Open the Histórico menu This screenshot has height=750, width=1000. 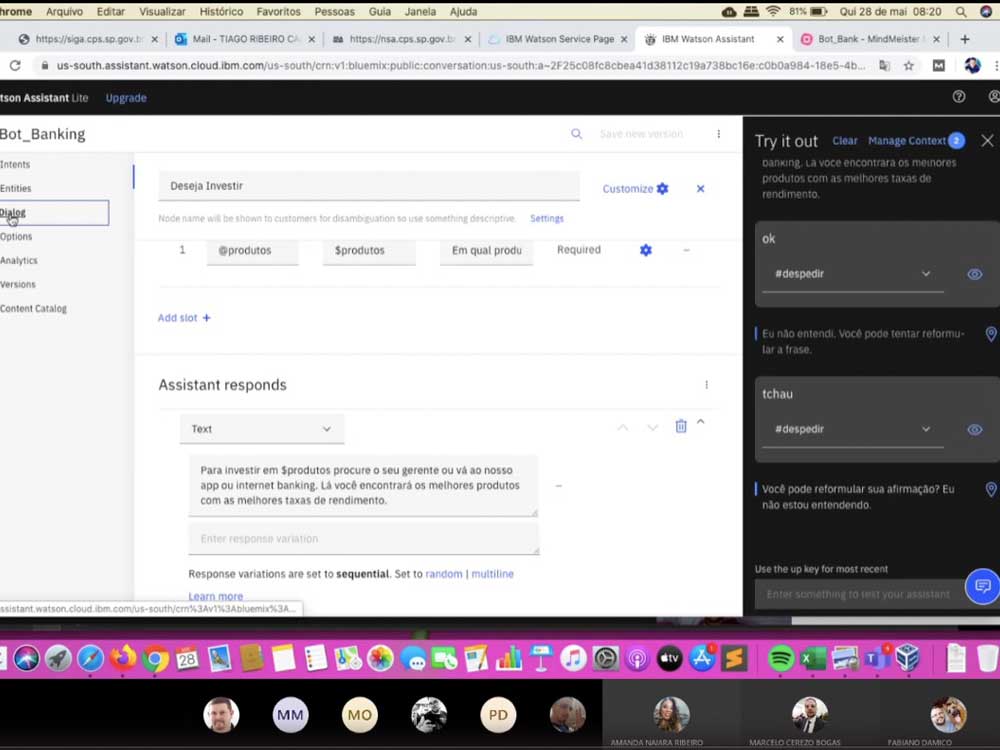(221, 11)
